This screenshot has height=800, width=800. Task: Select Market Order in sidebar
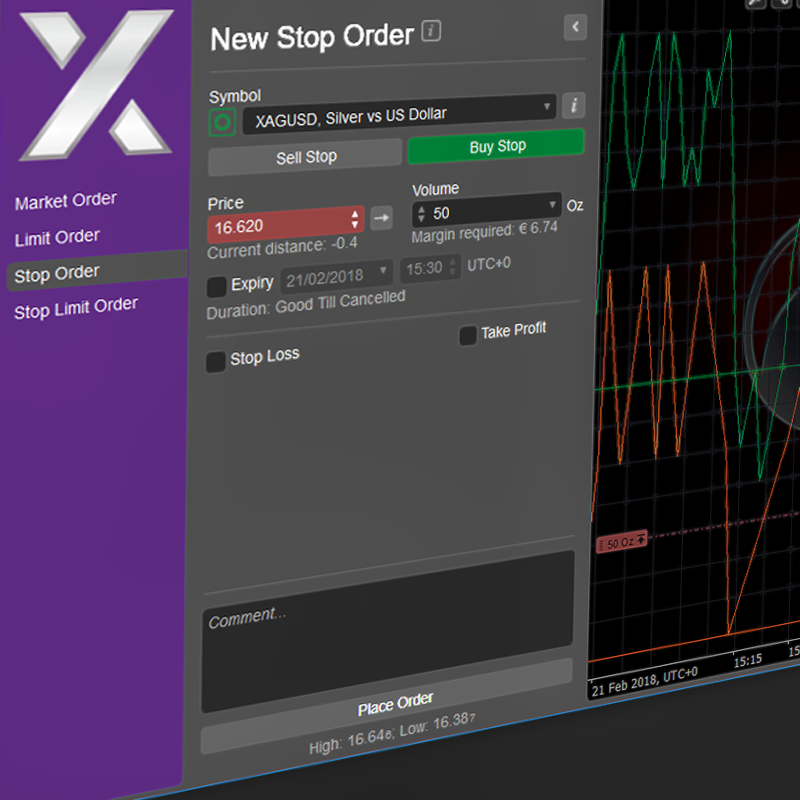pyautogui.click(x=66, y=201)
